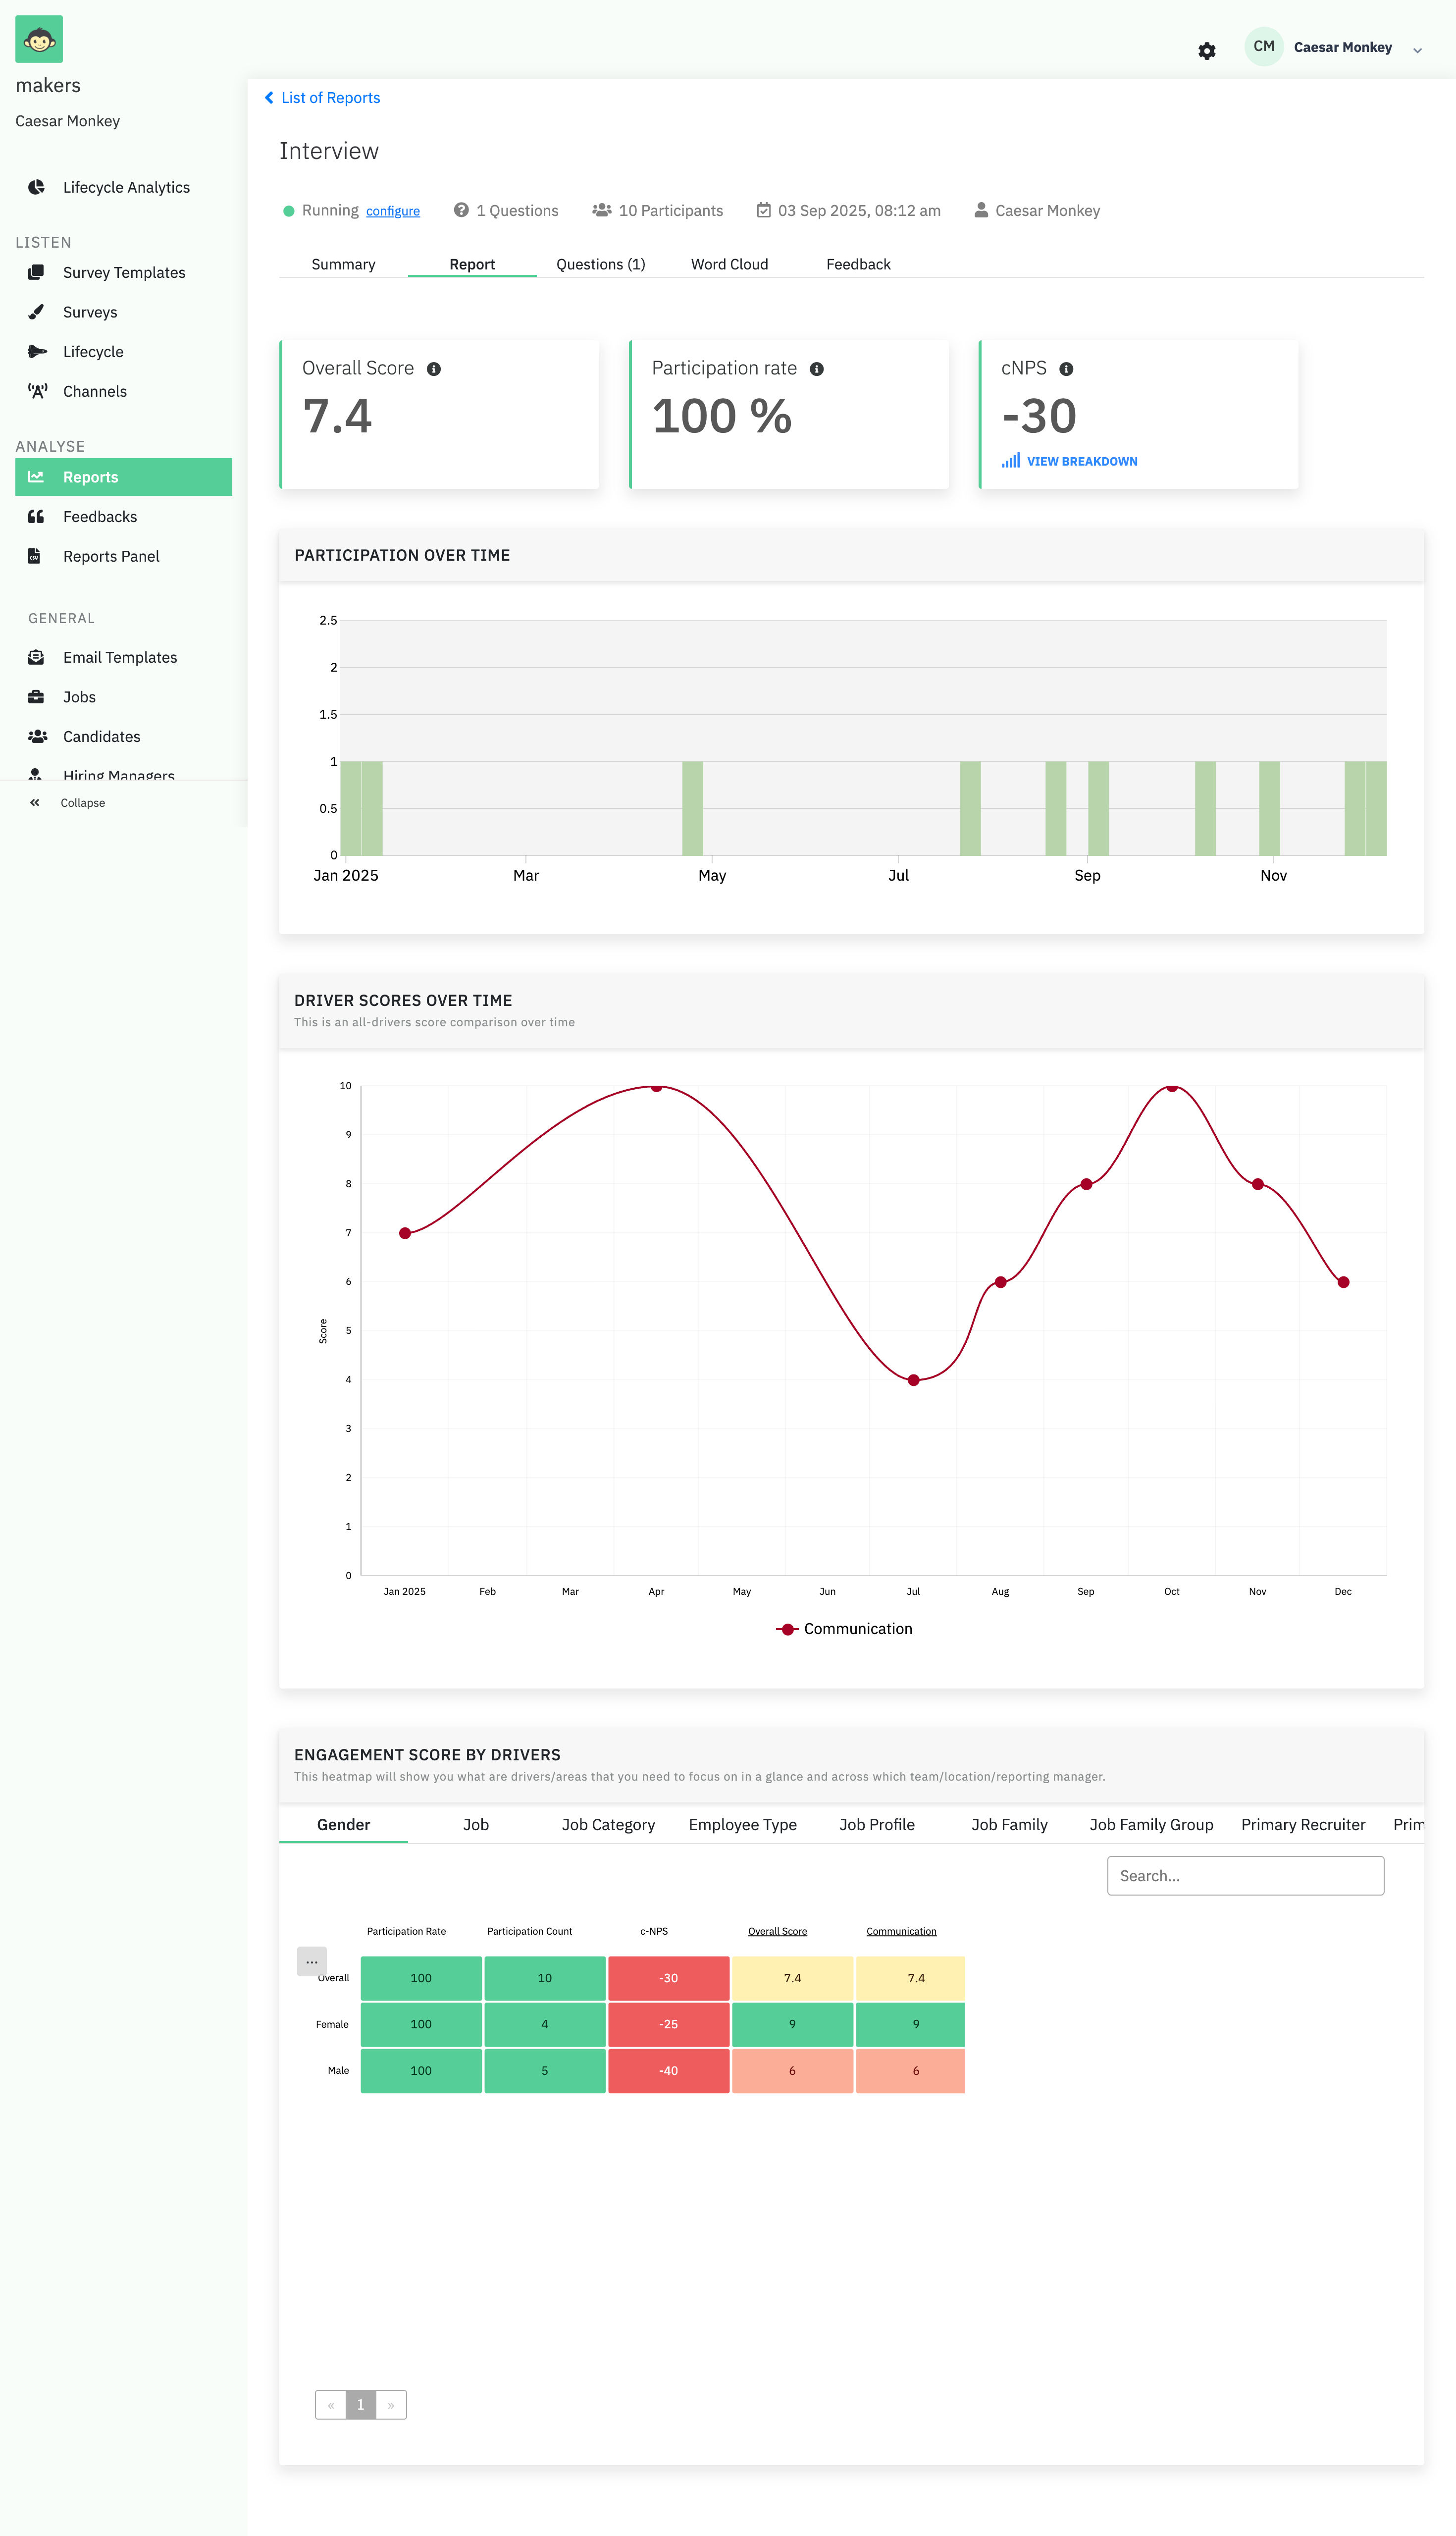
Task: Click the Candidates people icon
Action: (x=37, y=736)
